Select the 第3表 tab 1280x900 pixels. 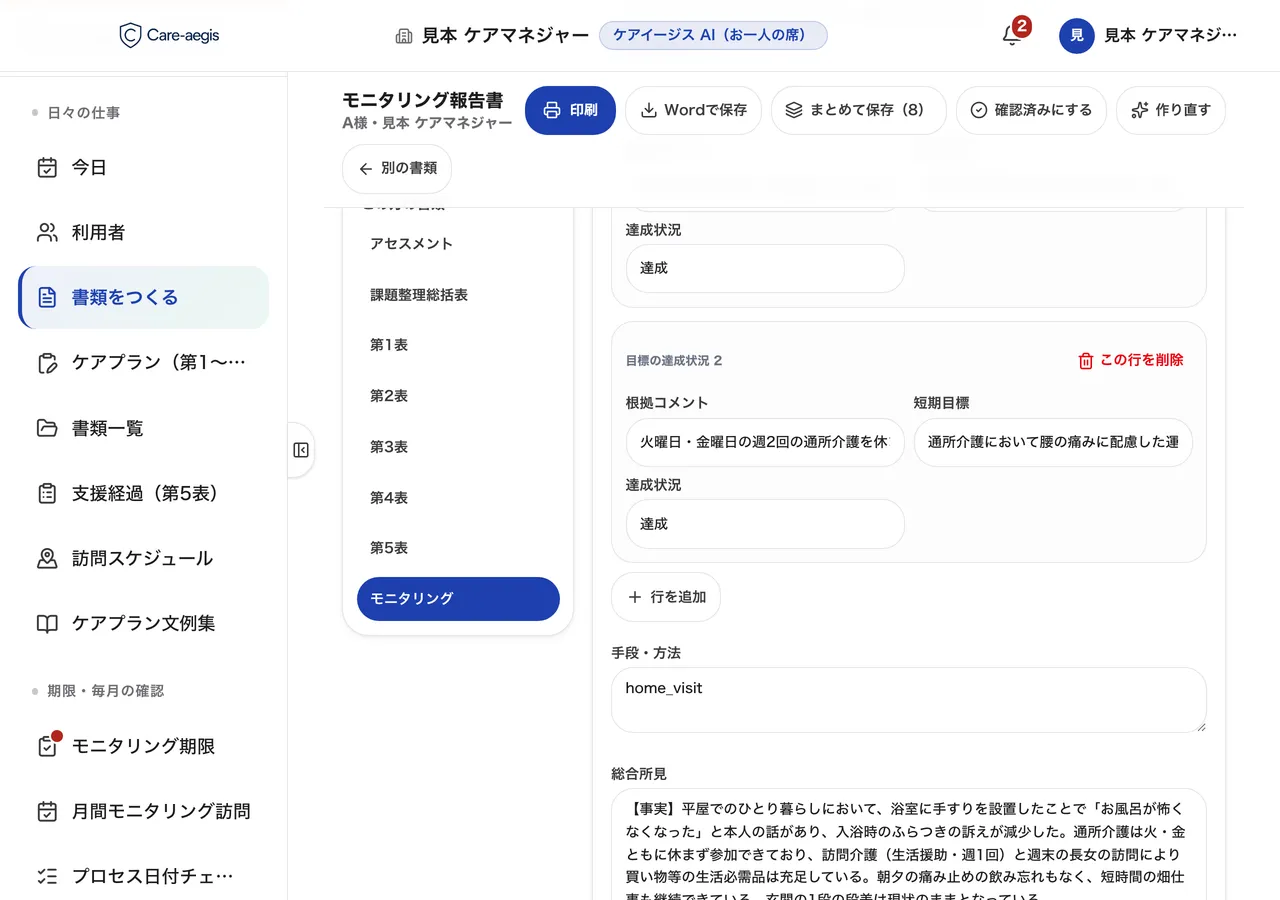click(458, 447)
